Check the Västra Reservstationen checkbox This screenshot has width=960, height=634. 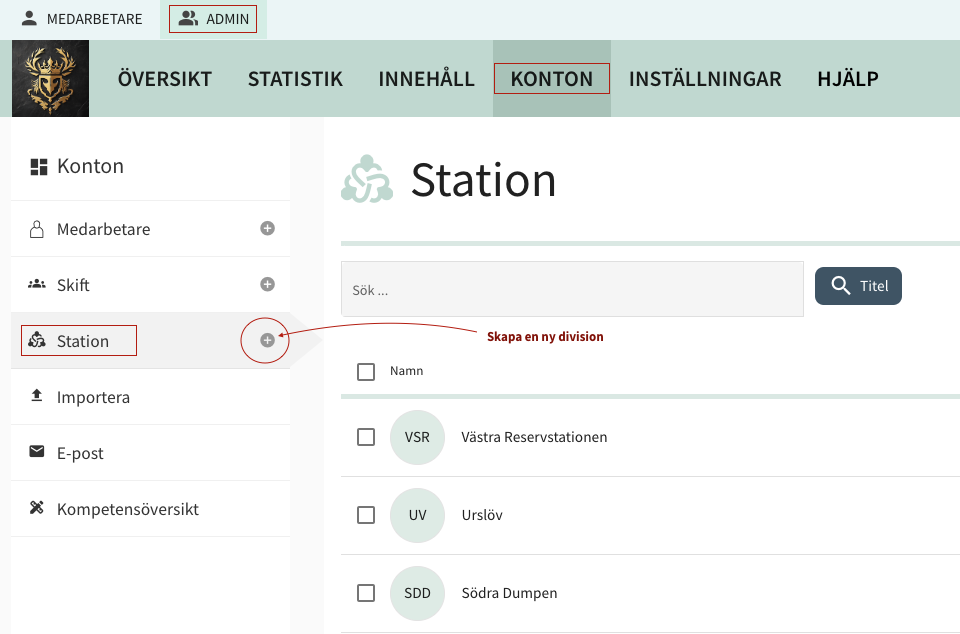(x=366, y=438)
